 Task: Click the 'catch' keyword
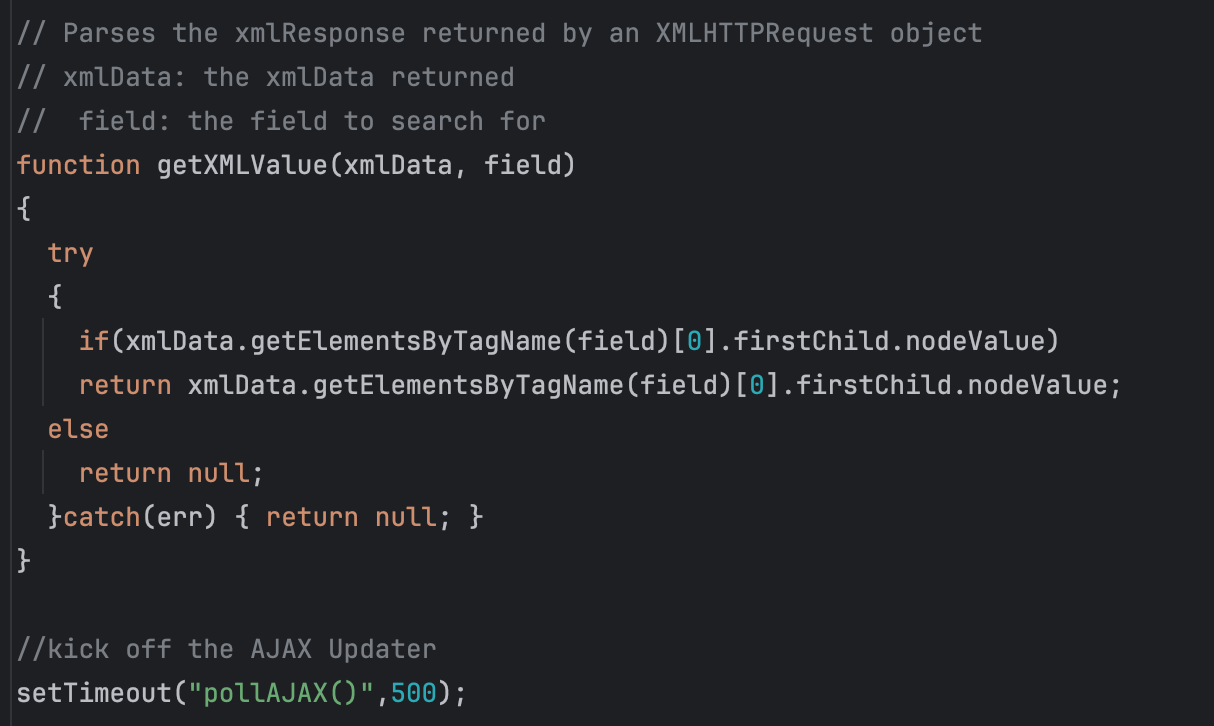point(101,517)
